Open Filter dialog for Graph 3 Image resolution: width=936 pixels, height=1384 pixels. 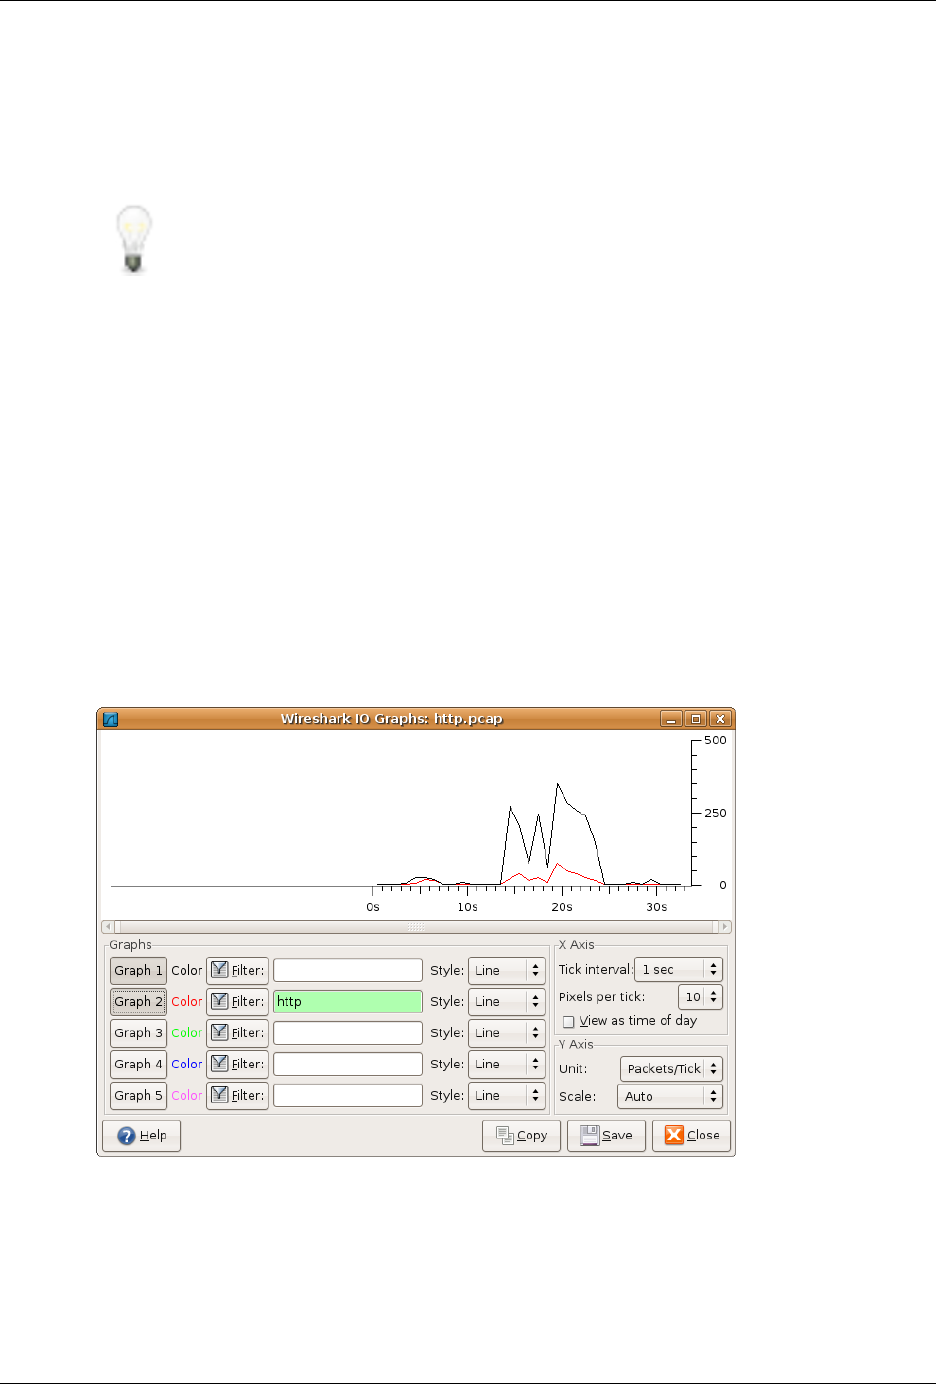coord(237,1033)
